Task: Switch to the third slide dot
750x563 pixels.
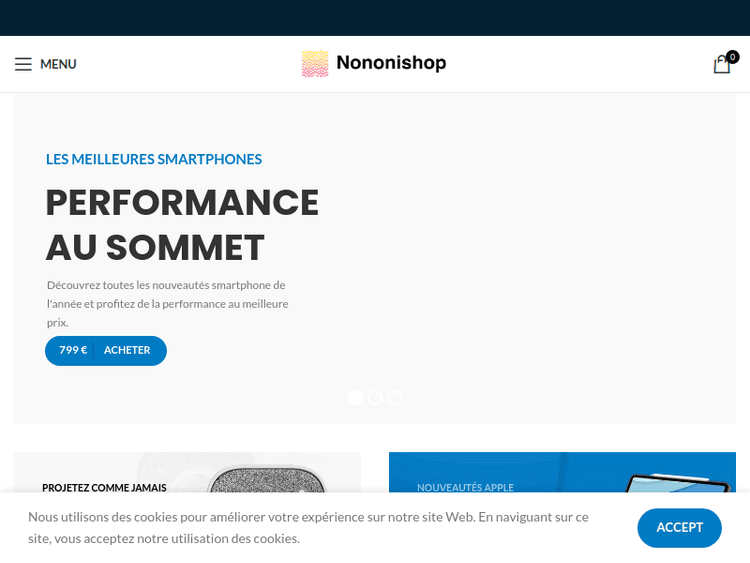Action: coord(395,398)
